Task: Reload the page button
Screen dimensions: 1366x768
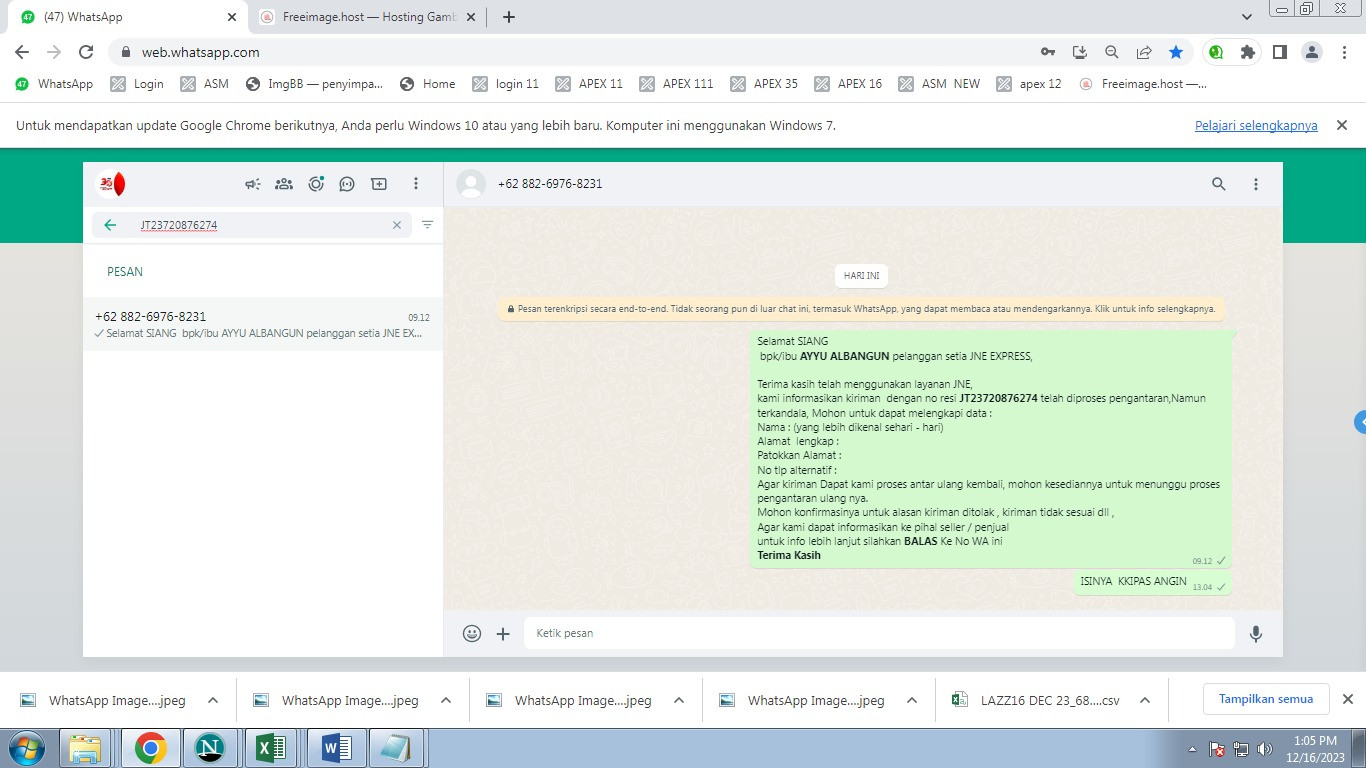Action: 86,52
